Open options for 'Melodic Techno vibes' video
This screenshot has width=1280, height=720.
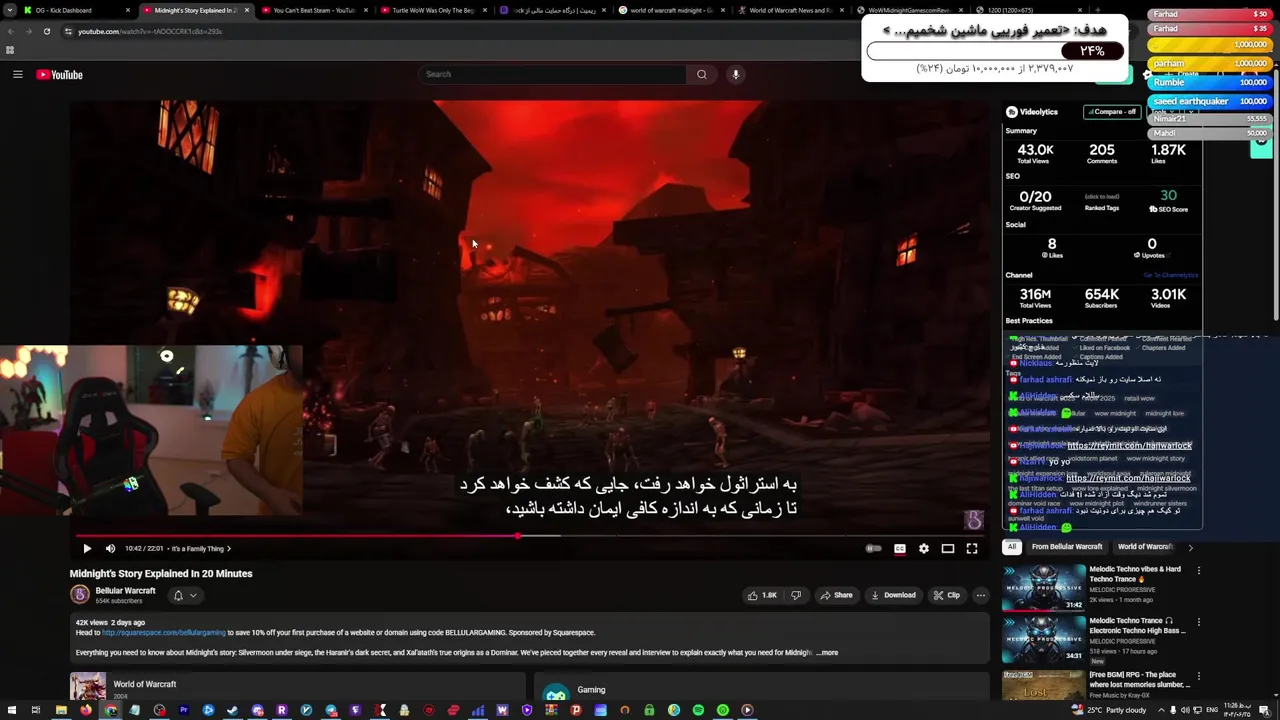(x=1198, y=570)
